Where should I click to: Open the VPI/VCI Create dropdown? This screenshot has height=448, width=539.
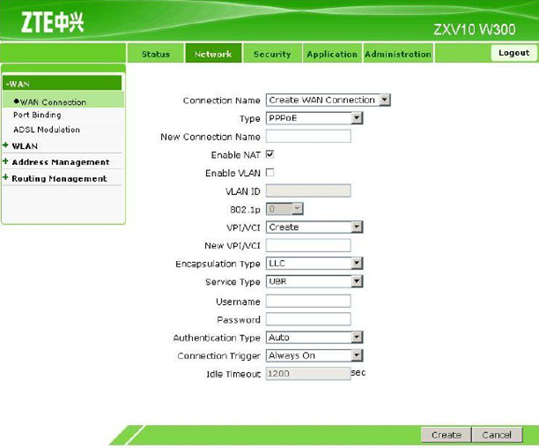pyautogui.click(x=314, y=227)
